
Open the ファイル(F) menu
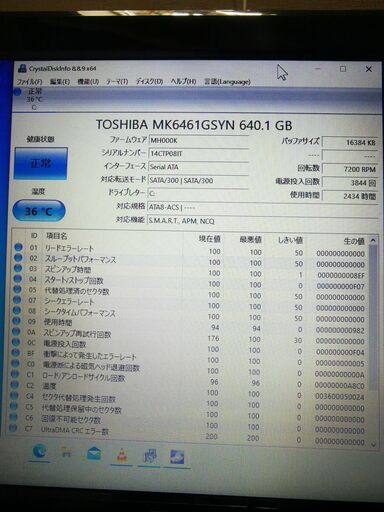pos(29,82)
